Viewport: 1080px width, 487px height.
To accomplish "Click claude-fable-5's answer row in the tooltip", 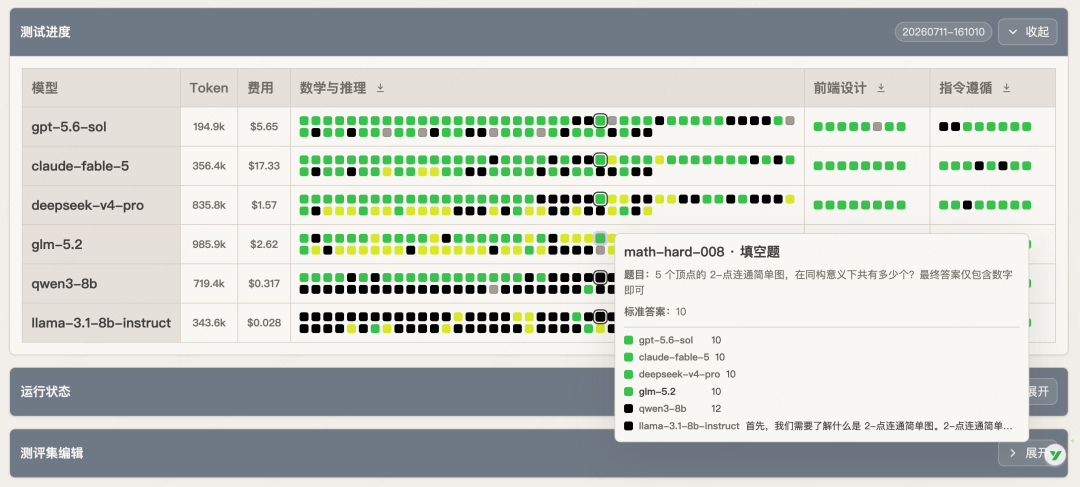I will click(x=821, y=358).
